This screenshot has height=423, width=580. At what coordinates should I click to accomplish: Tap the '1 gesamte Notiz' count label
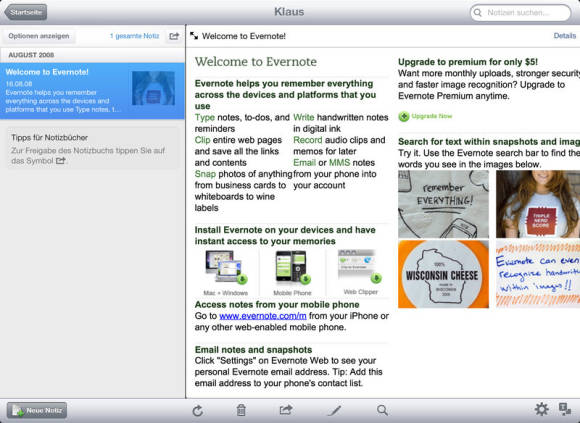[x=135, y=36]
